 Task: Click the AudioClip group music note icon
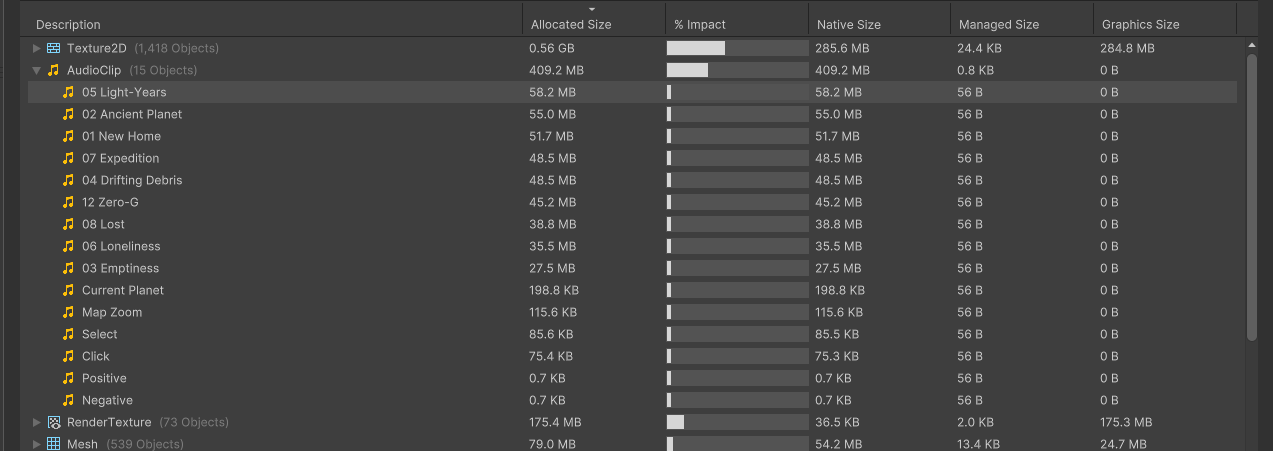coord(53,70)
